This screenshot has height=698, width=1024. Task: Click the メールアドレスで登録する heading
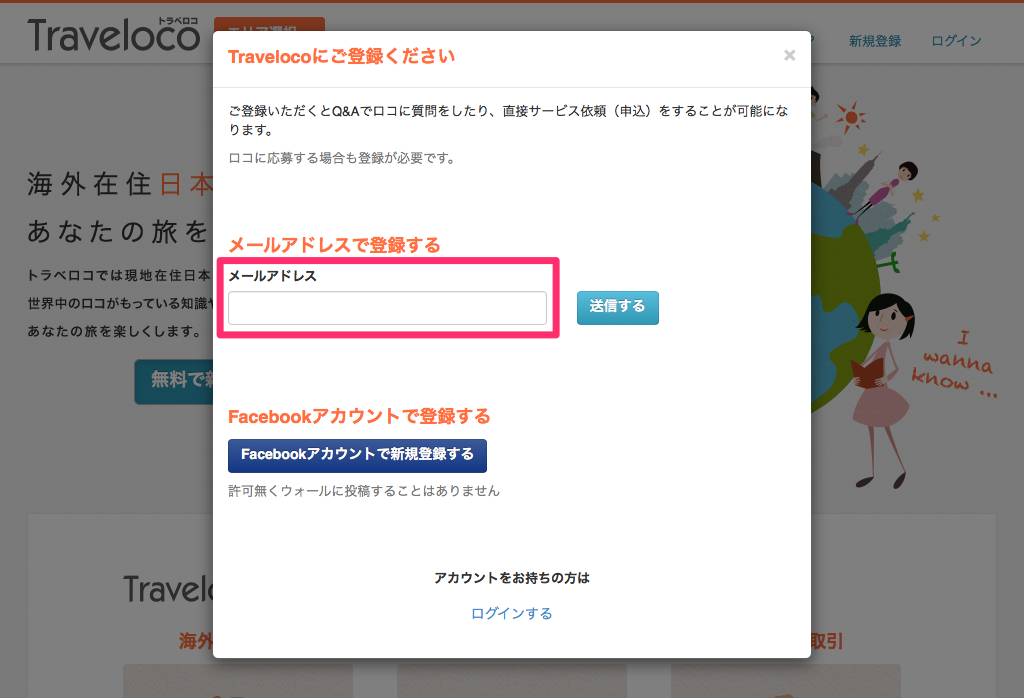click(x=334, y=246)
